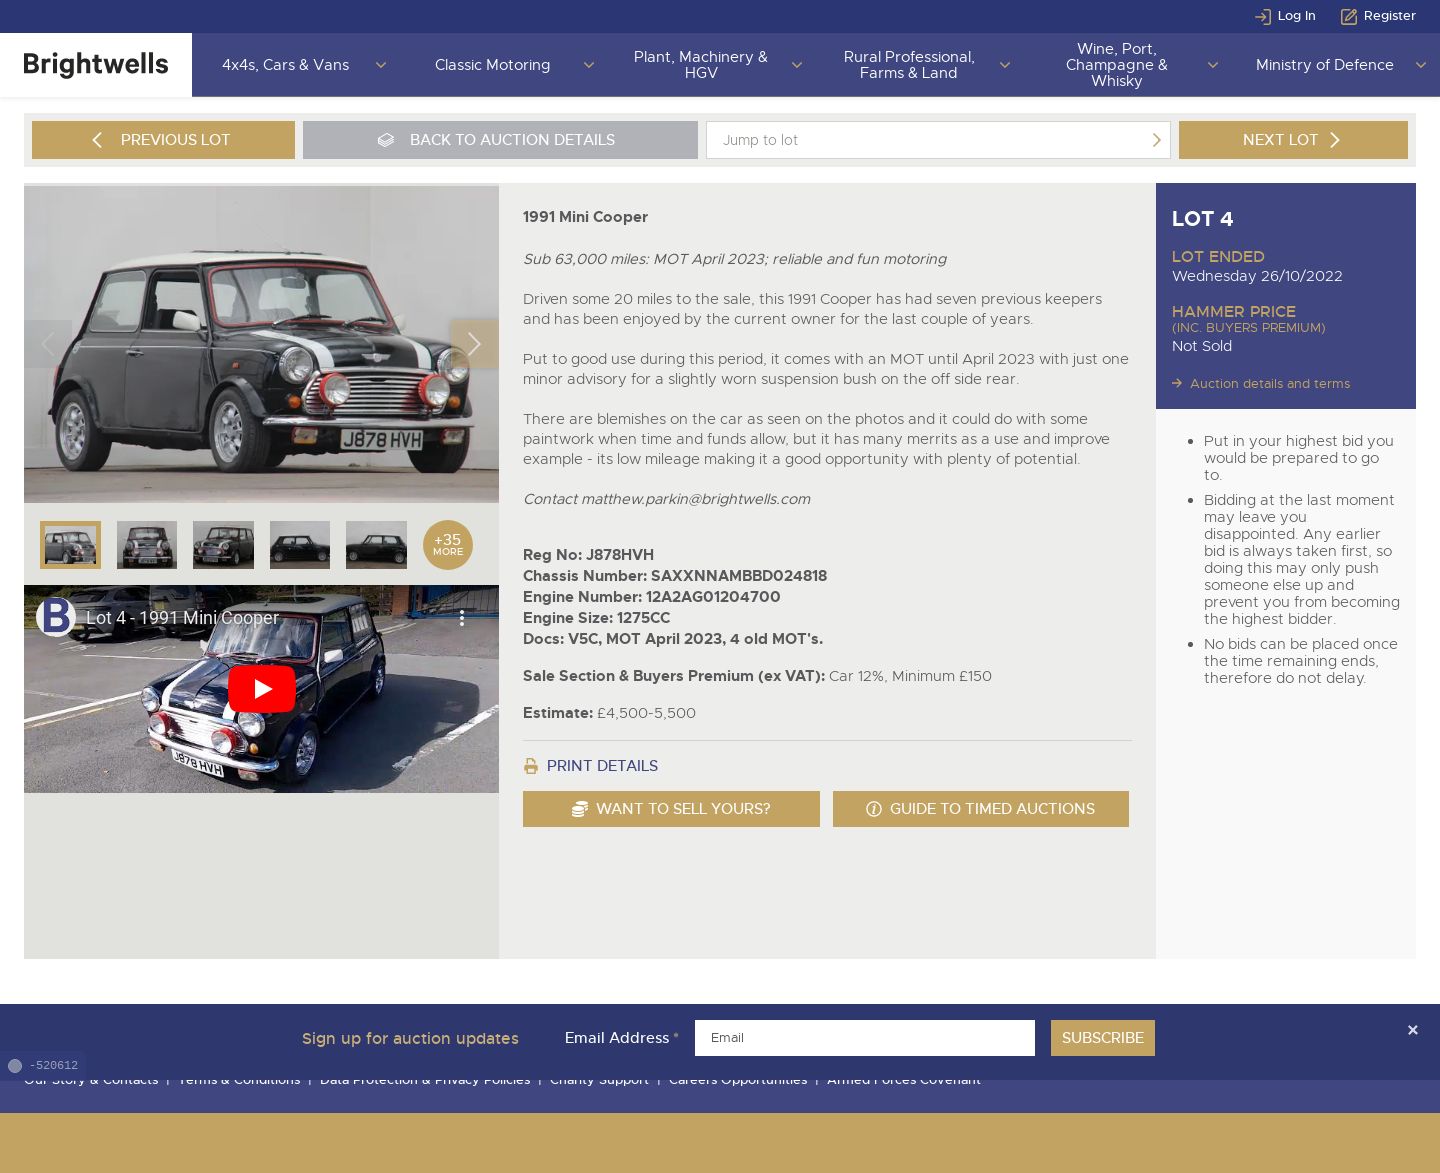
Task: Open Rural Professional, Farms & Land menu
Action: point(908,65)
